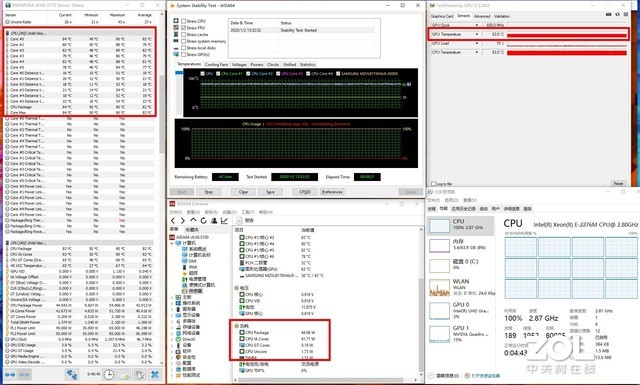Enable Stress GPU(s) checkbox
Viewport: 640px width, 385px height.
pos(183,54)
